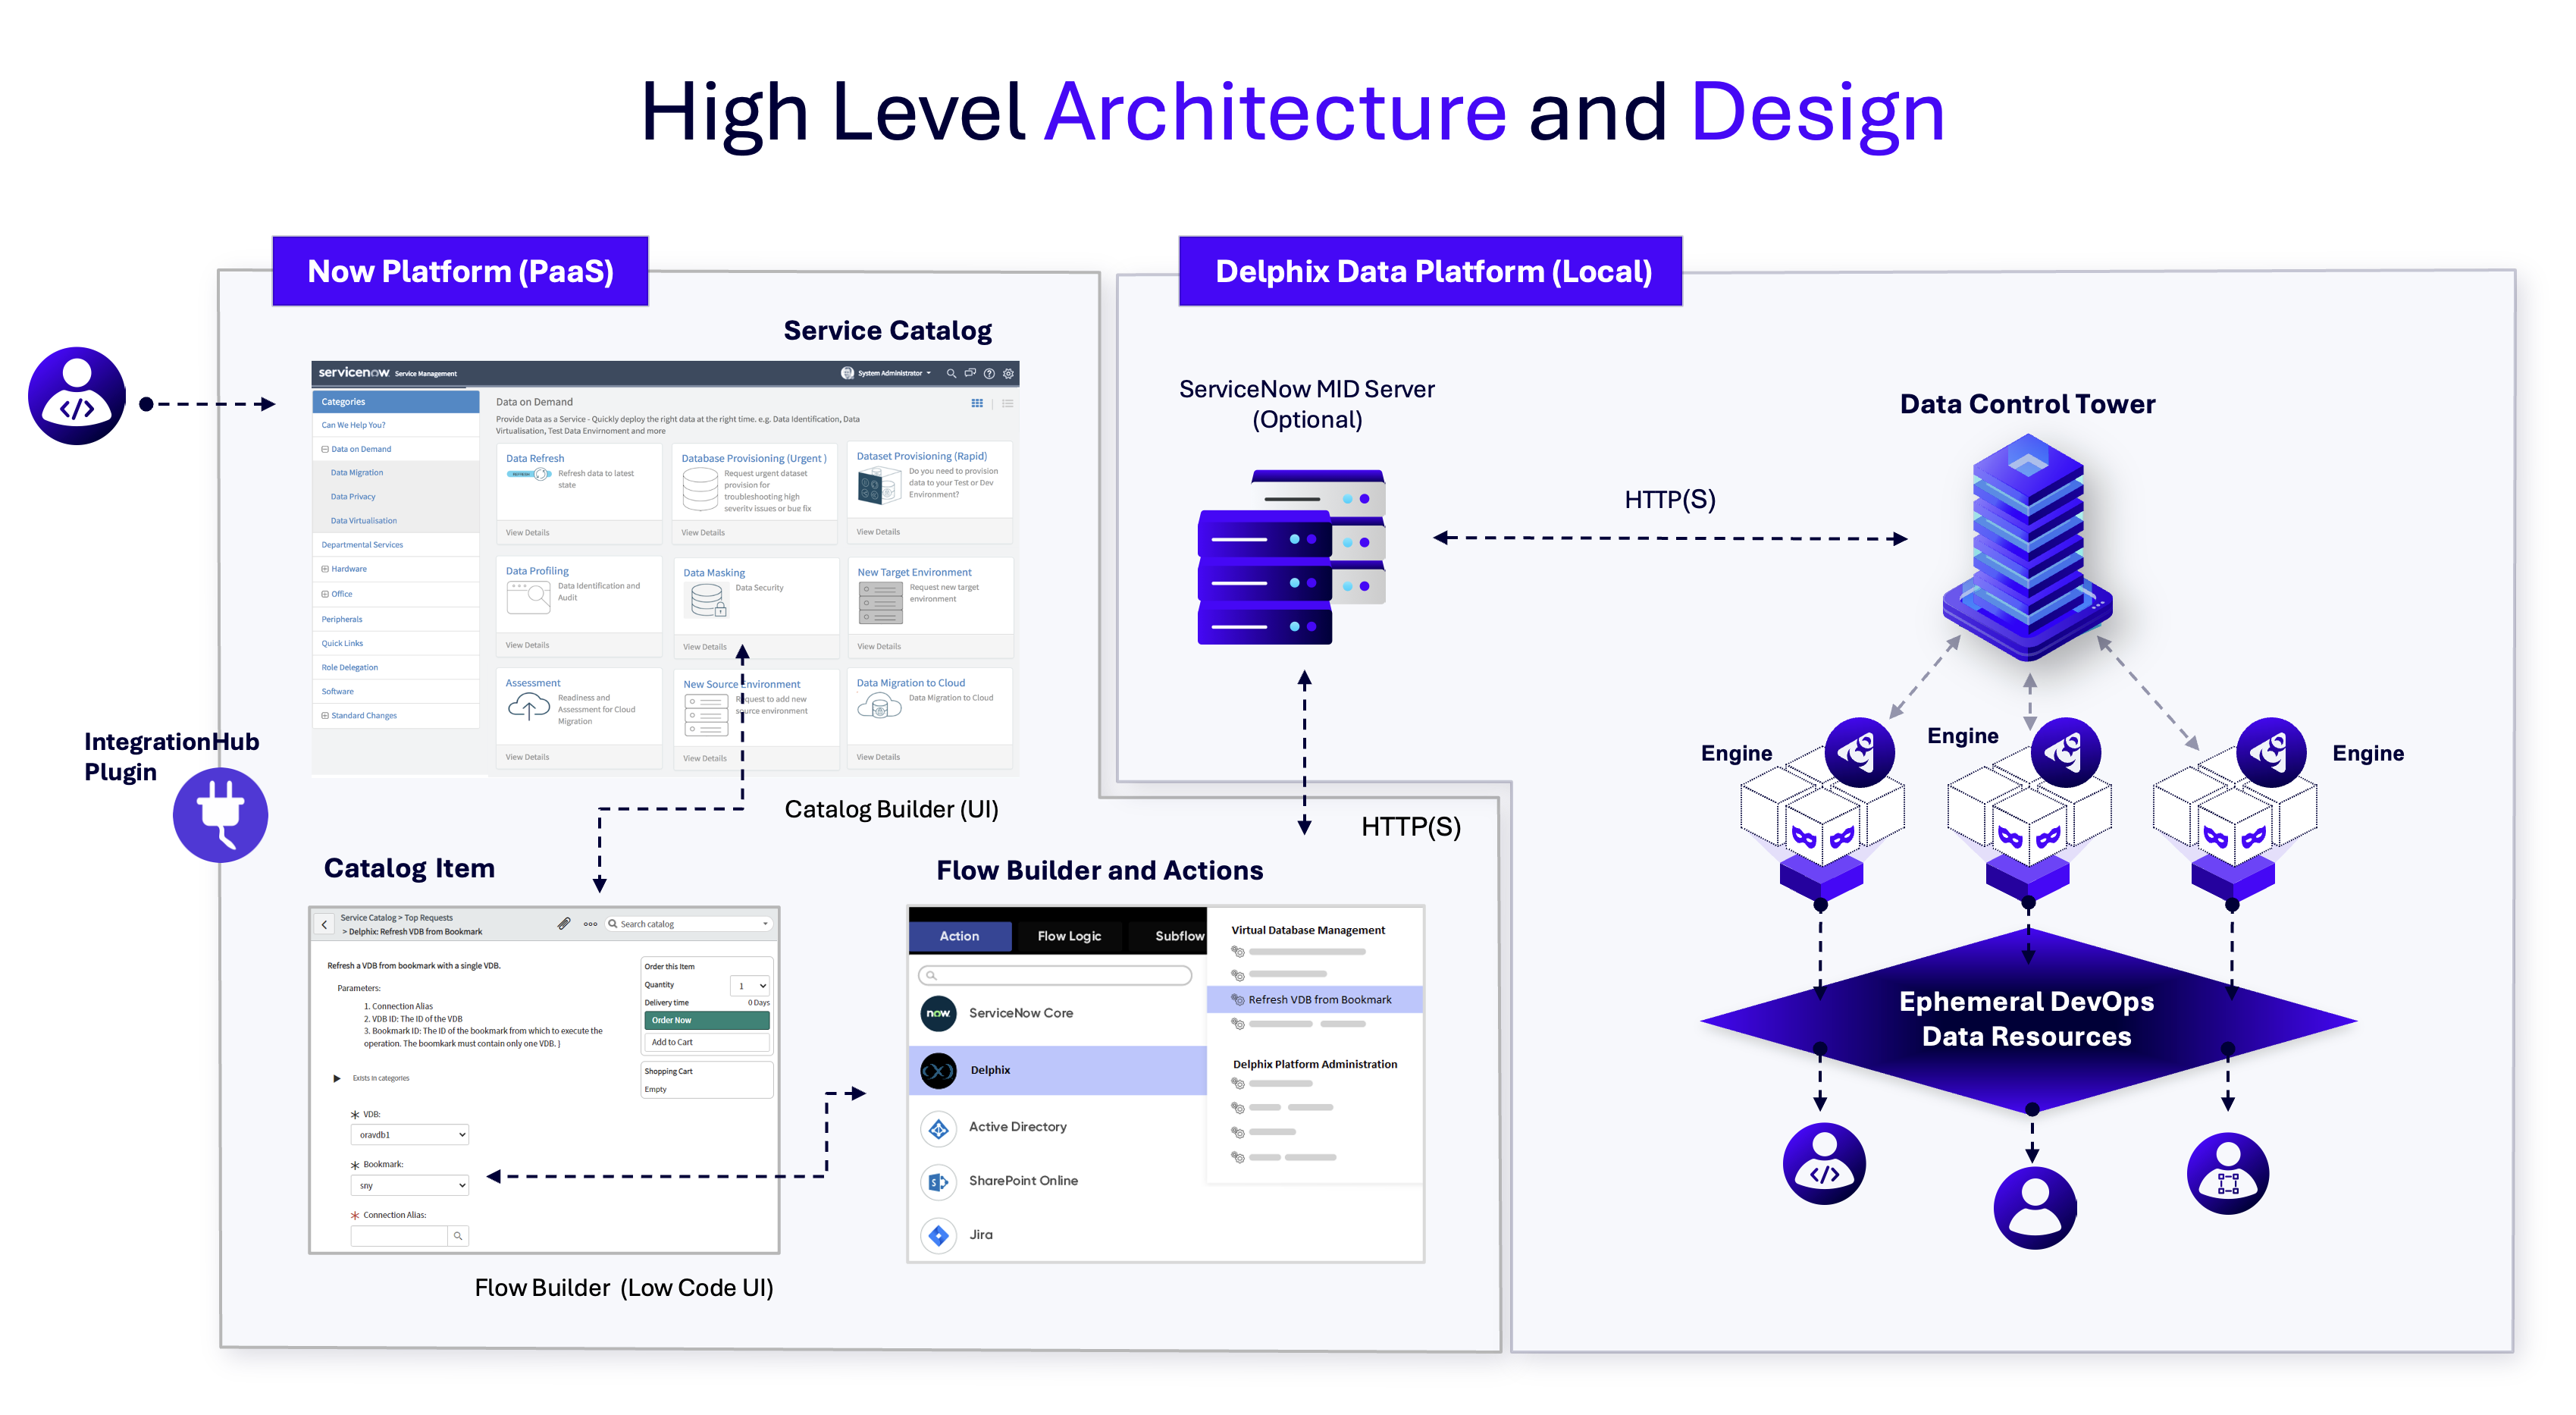Open the Quantity dropdown
The width and height of the screenshot is (2576, 1415).
click(x=750, y=986)
